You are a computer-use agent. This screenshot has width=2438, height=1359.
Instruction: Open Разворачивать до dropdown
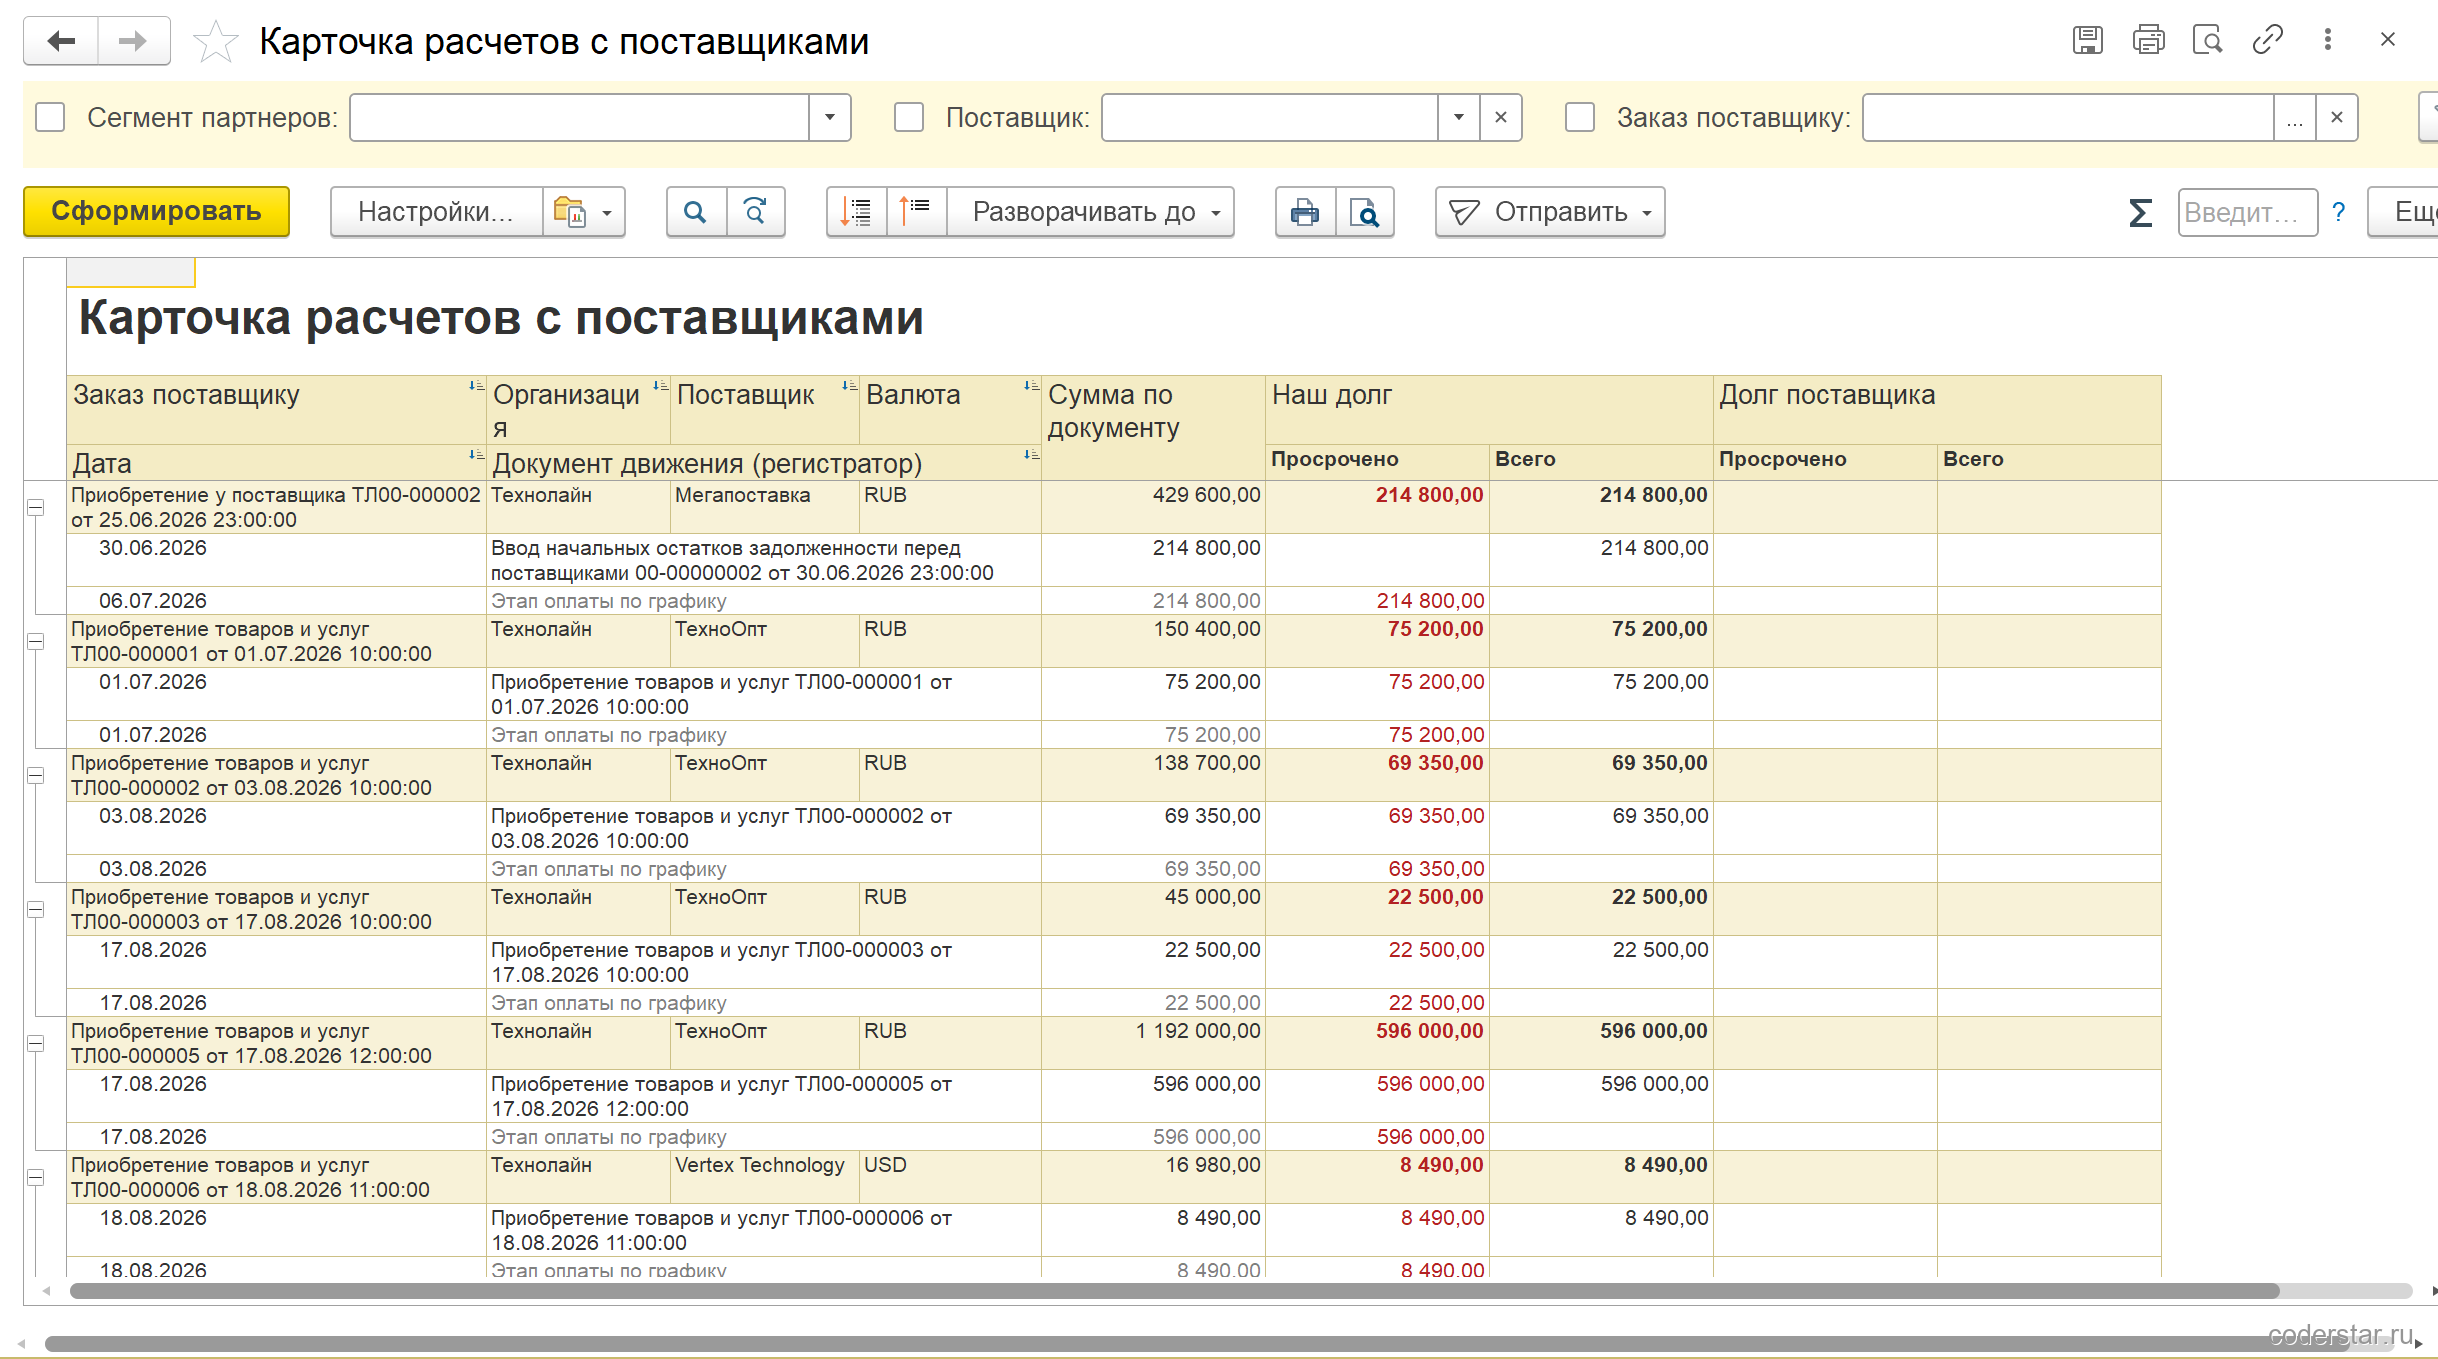(x=1091, y=212)
